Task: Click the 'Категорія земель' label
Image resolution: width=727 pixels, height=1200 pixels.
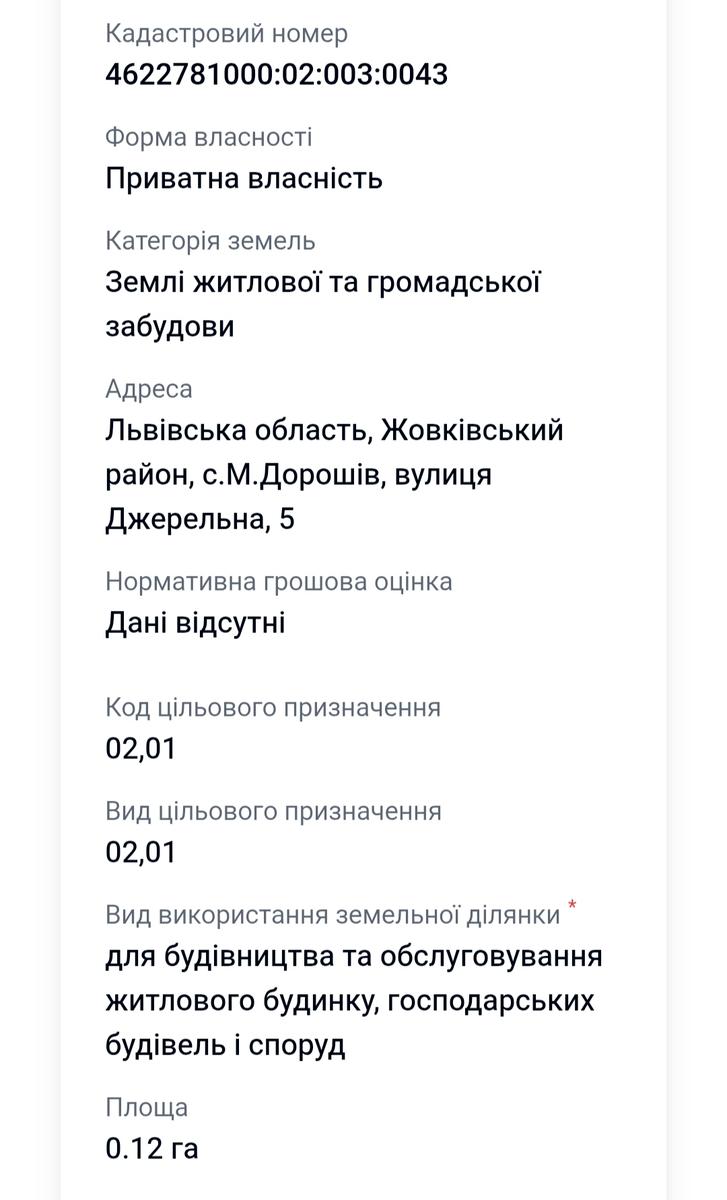Action: (210, 241)
